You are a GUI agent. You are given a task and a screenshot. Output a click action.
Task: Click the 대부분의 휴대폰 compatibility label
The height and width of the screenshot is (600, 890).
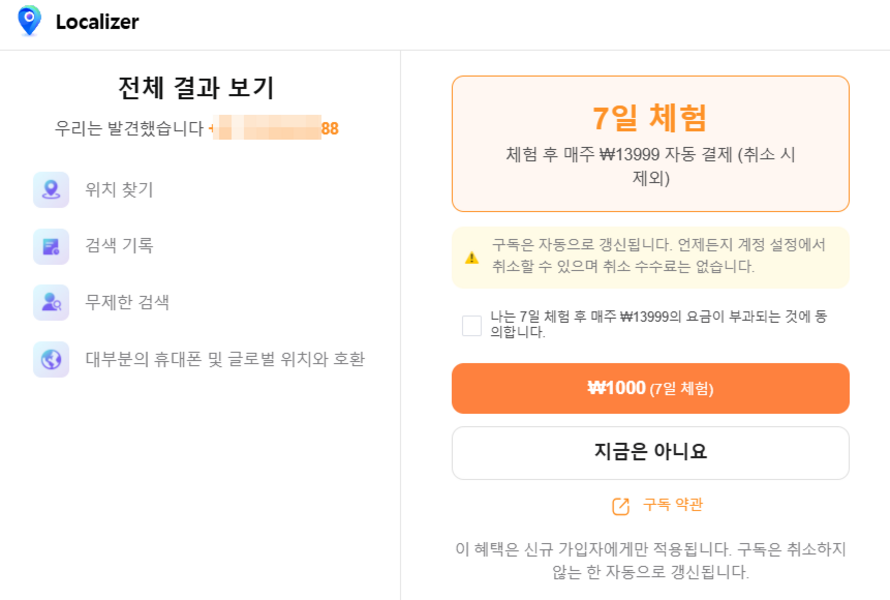click(x=225, y=359)
